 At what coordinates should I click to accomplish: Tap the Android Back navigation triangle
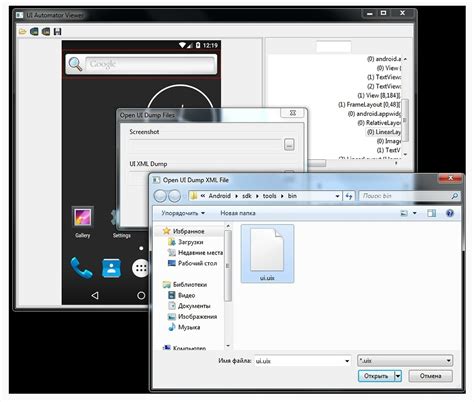(x=95, y=295)
